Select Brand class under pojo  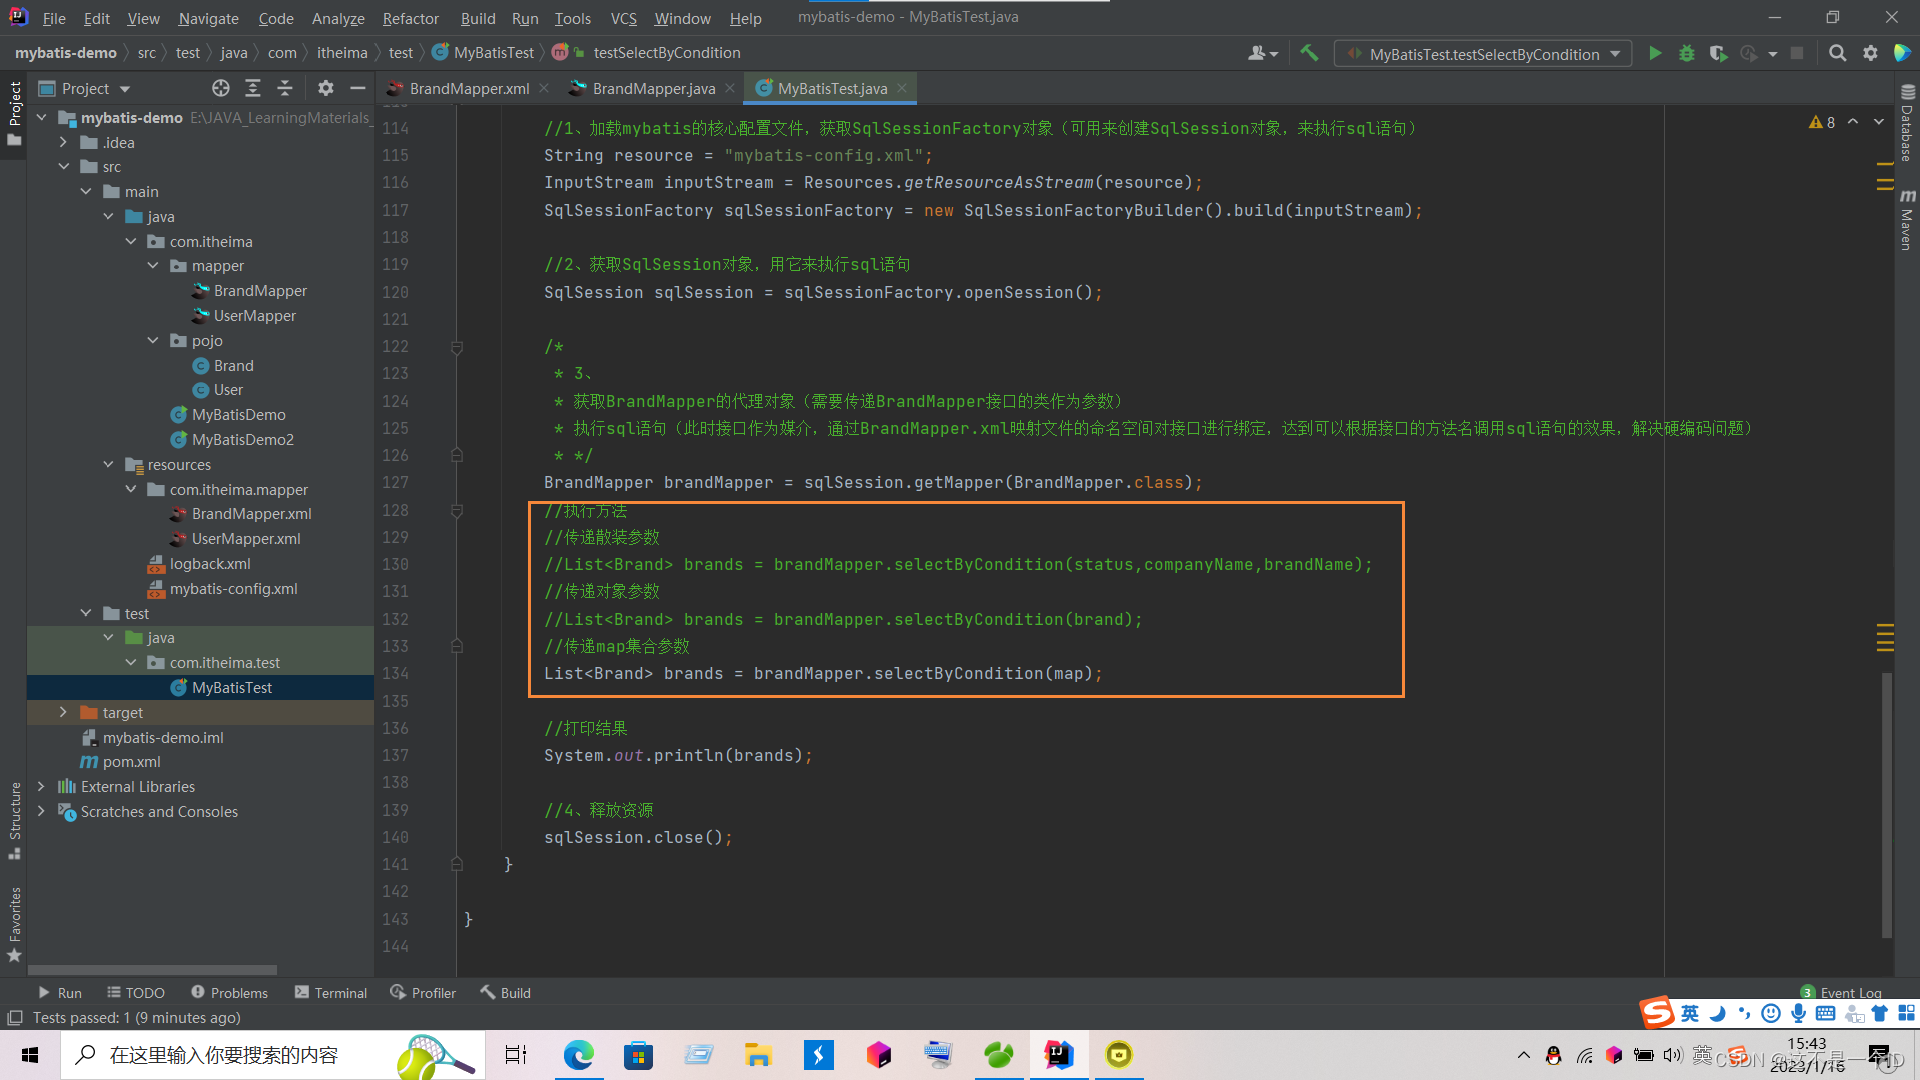click(233, 366)
